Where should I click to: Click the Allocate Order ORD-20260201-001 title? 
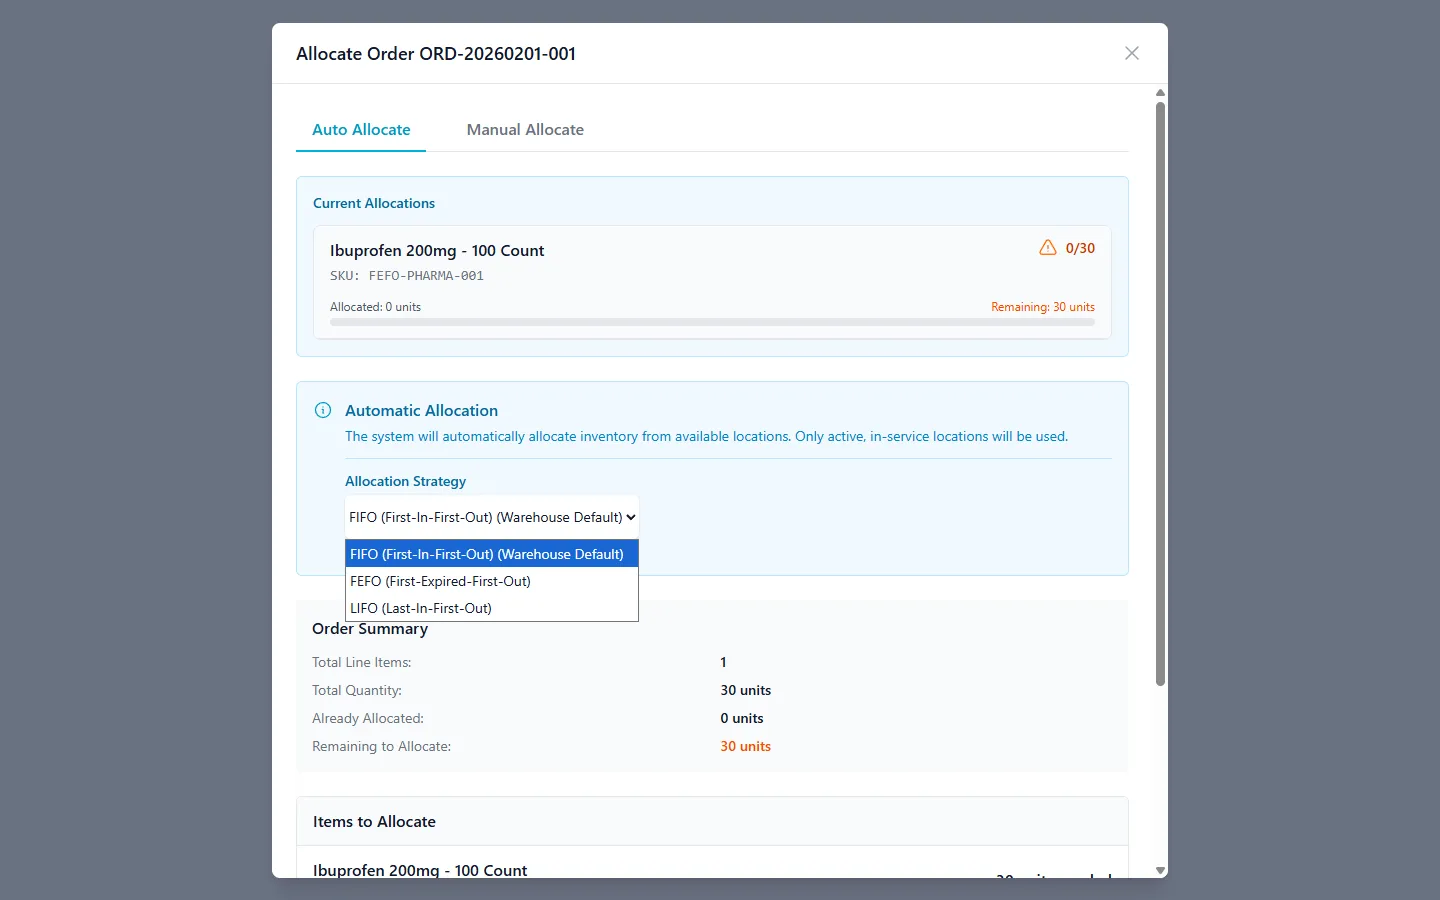point(435,53)
